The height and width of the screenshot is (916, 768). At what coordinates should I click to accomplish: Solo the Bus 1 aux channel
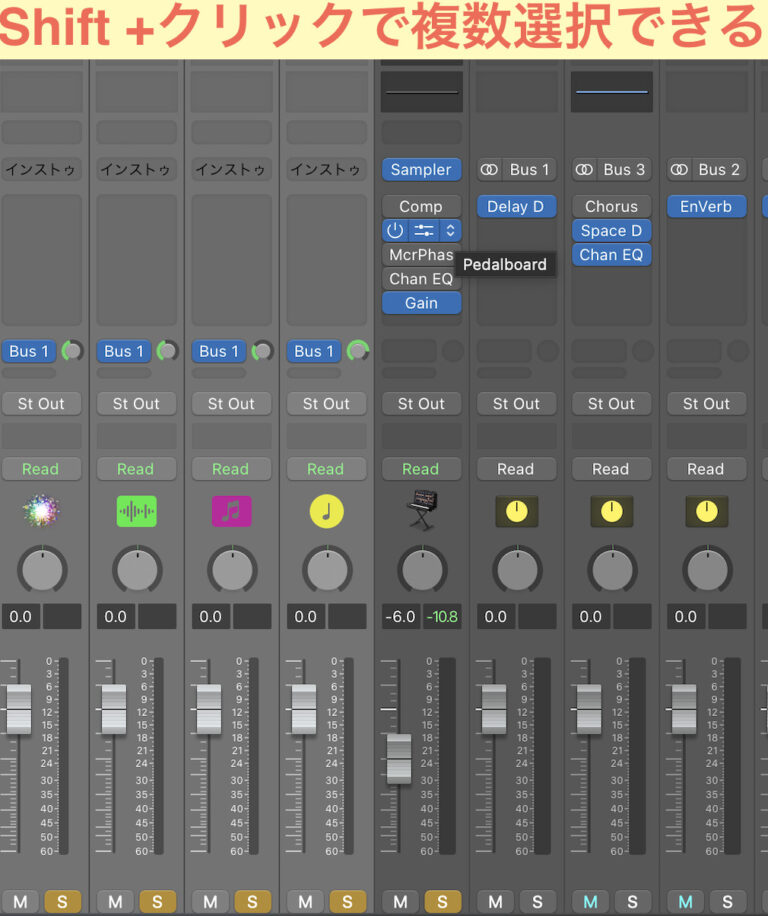[537, 902]
